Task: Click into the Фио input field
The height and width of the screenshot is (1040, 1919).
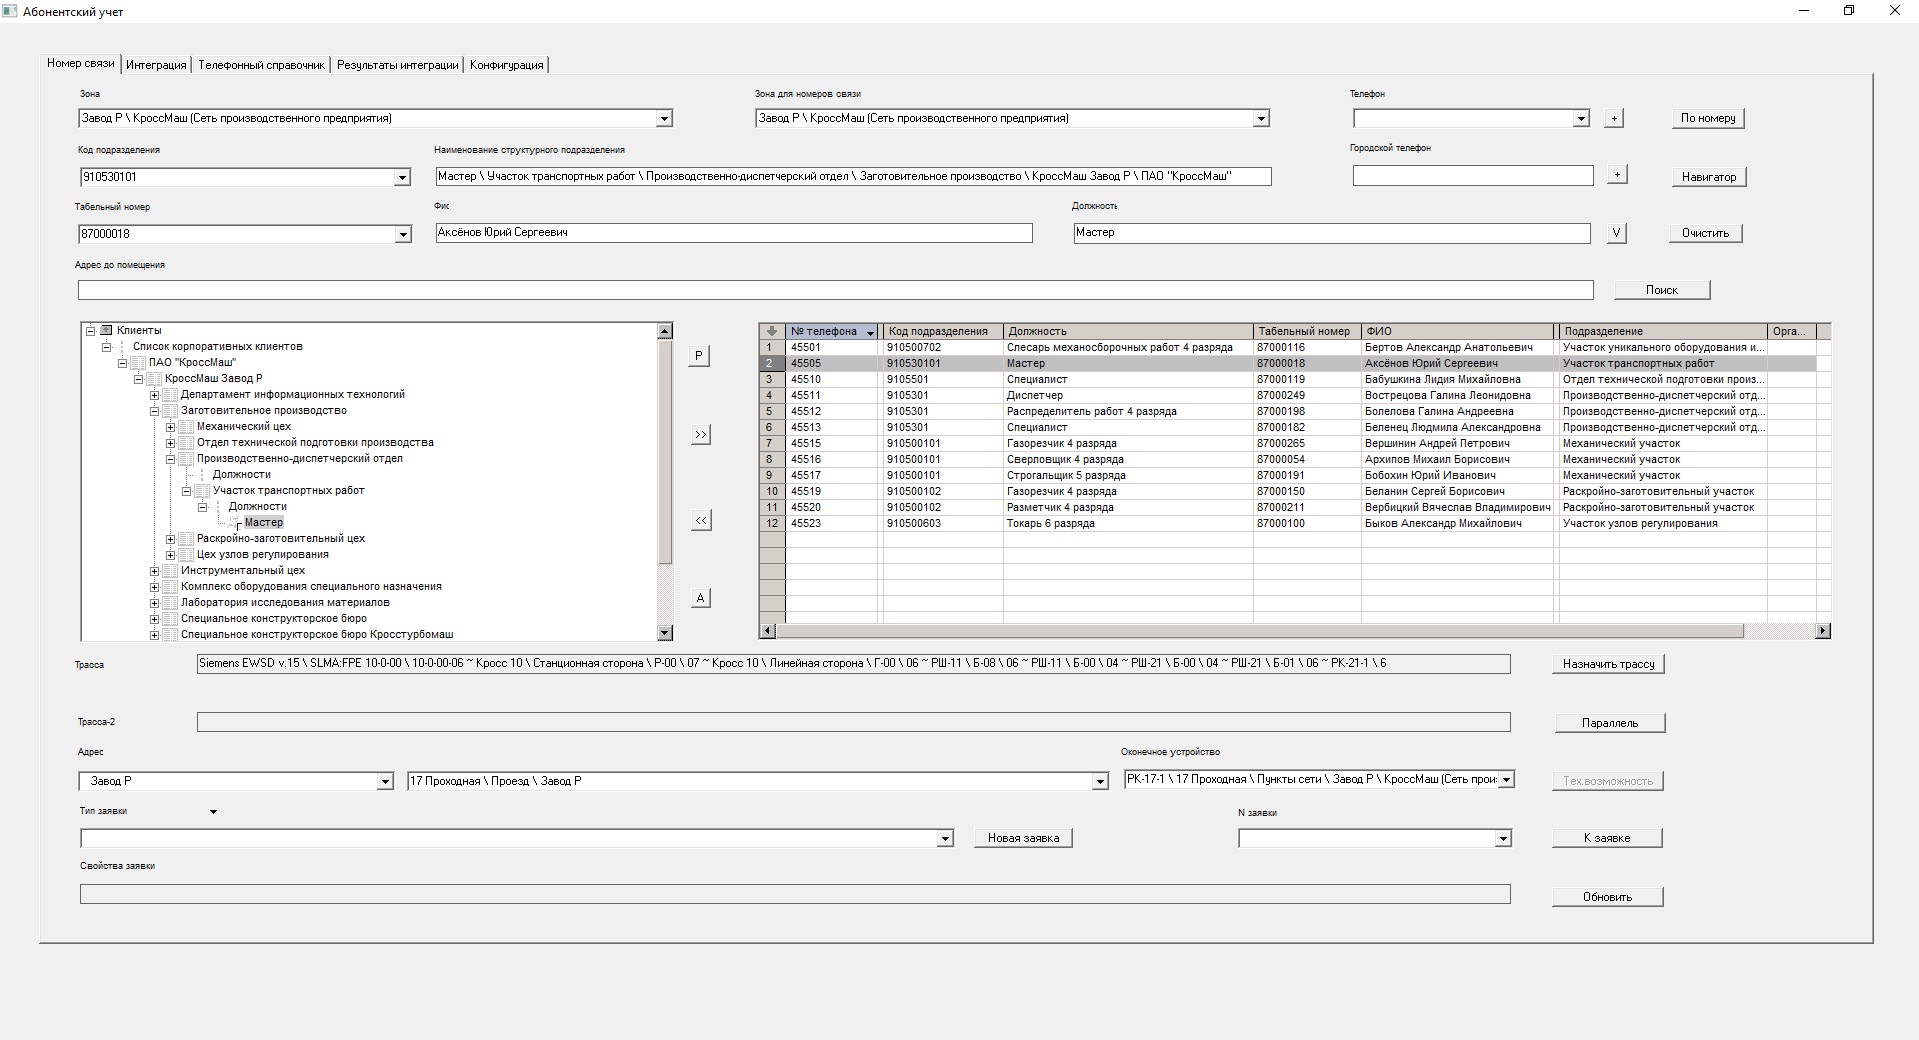Action: pos(734,233)
